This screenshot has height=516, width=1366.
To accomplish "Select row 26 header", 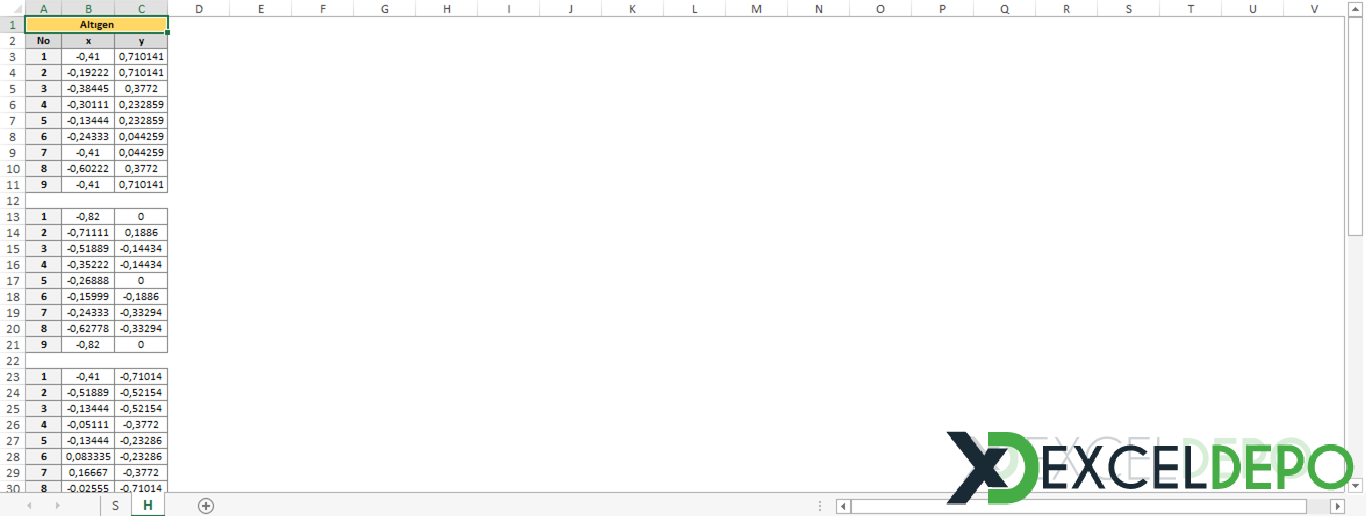I will click(x=12, y=424).
